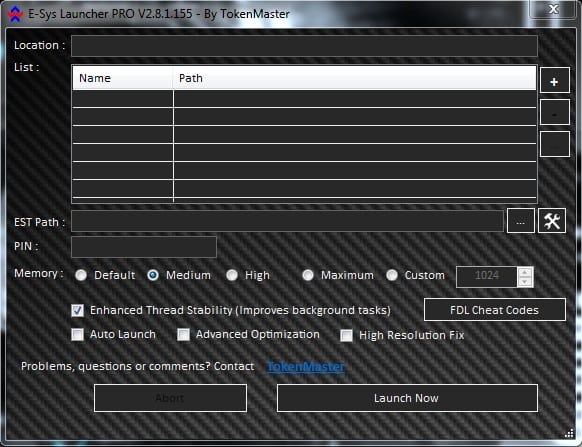Select the Default memory option

(81, 275)
